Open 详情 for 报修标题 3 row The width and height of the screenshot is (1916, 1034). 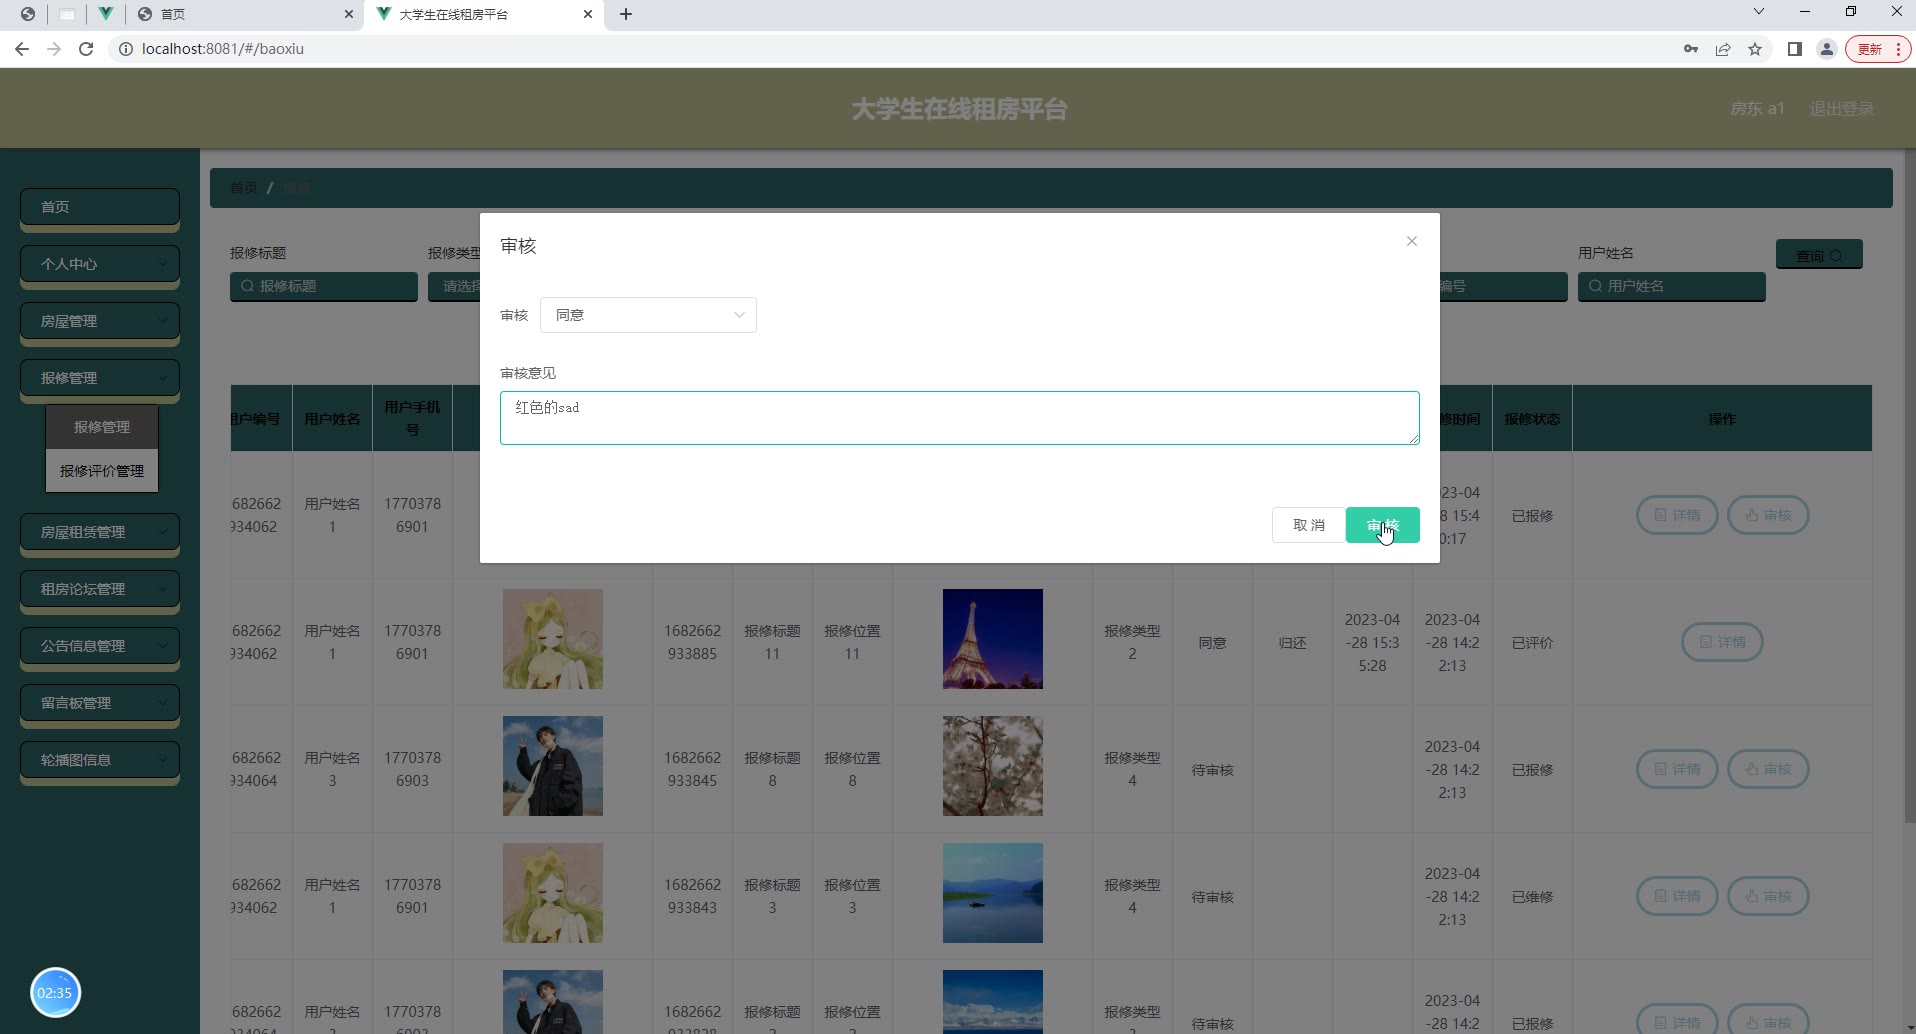pyautogui.click(x=1677, y=896)
